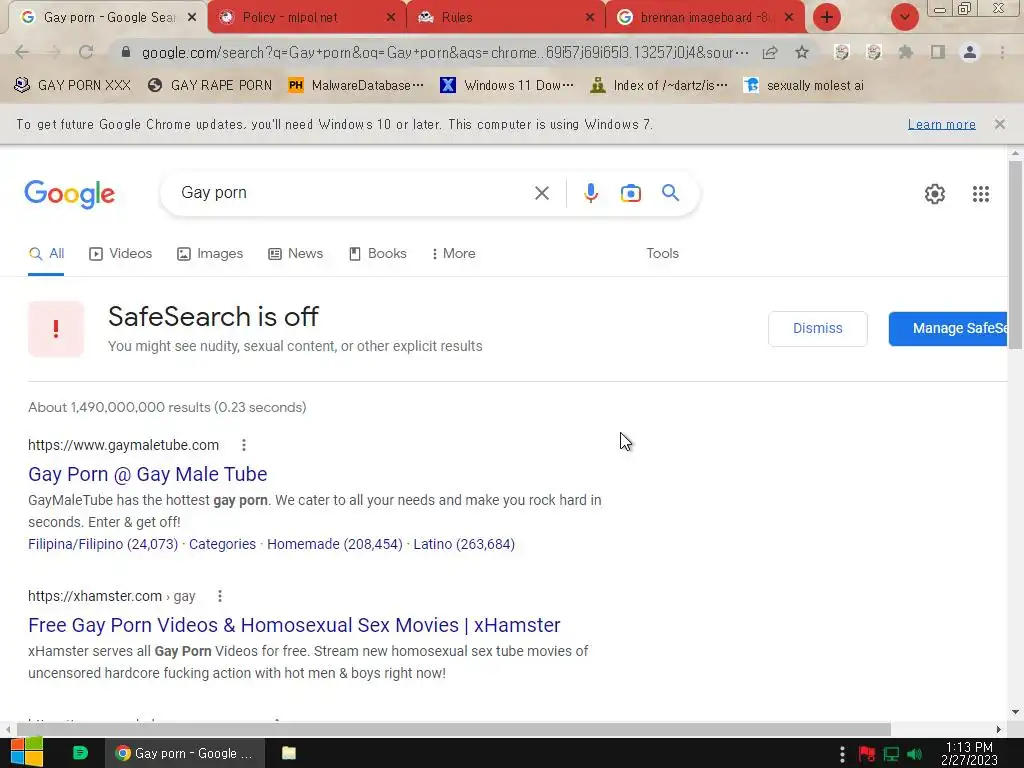Dismiss the Chrome update notification bar
1024x768 pixels.
tap(999, 124)
